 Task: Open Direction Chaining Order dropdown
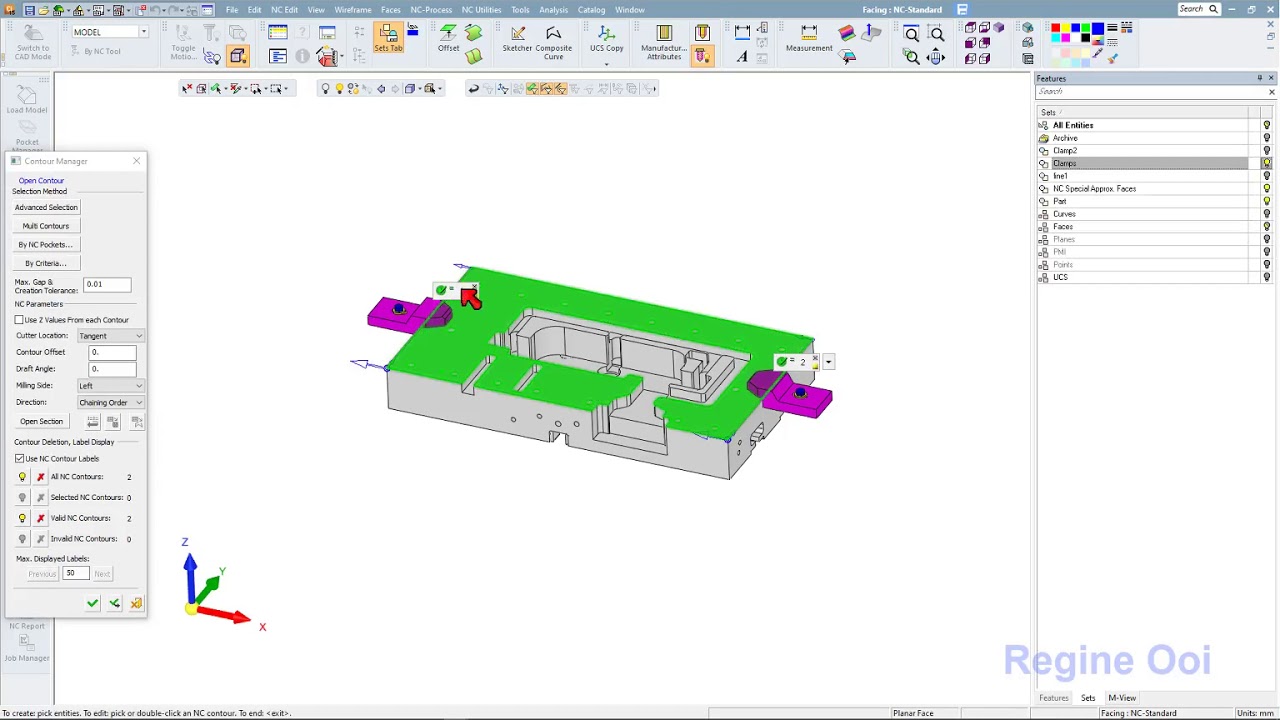pyautogui.click(x=111, y=402)
